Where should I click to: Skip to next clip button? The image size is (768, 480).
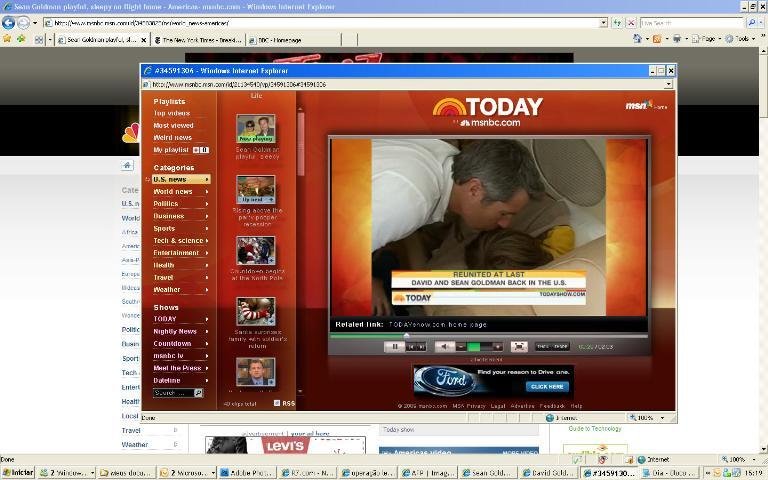click(422, 347)
